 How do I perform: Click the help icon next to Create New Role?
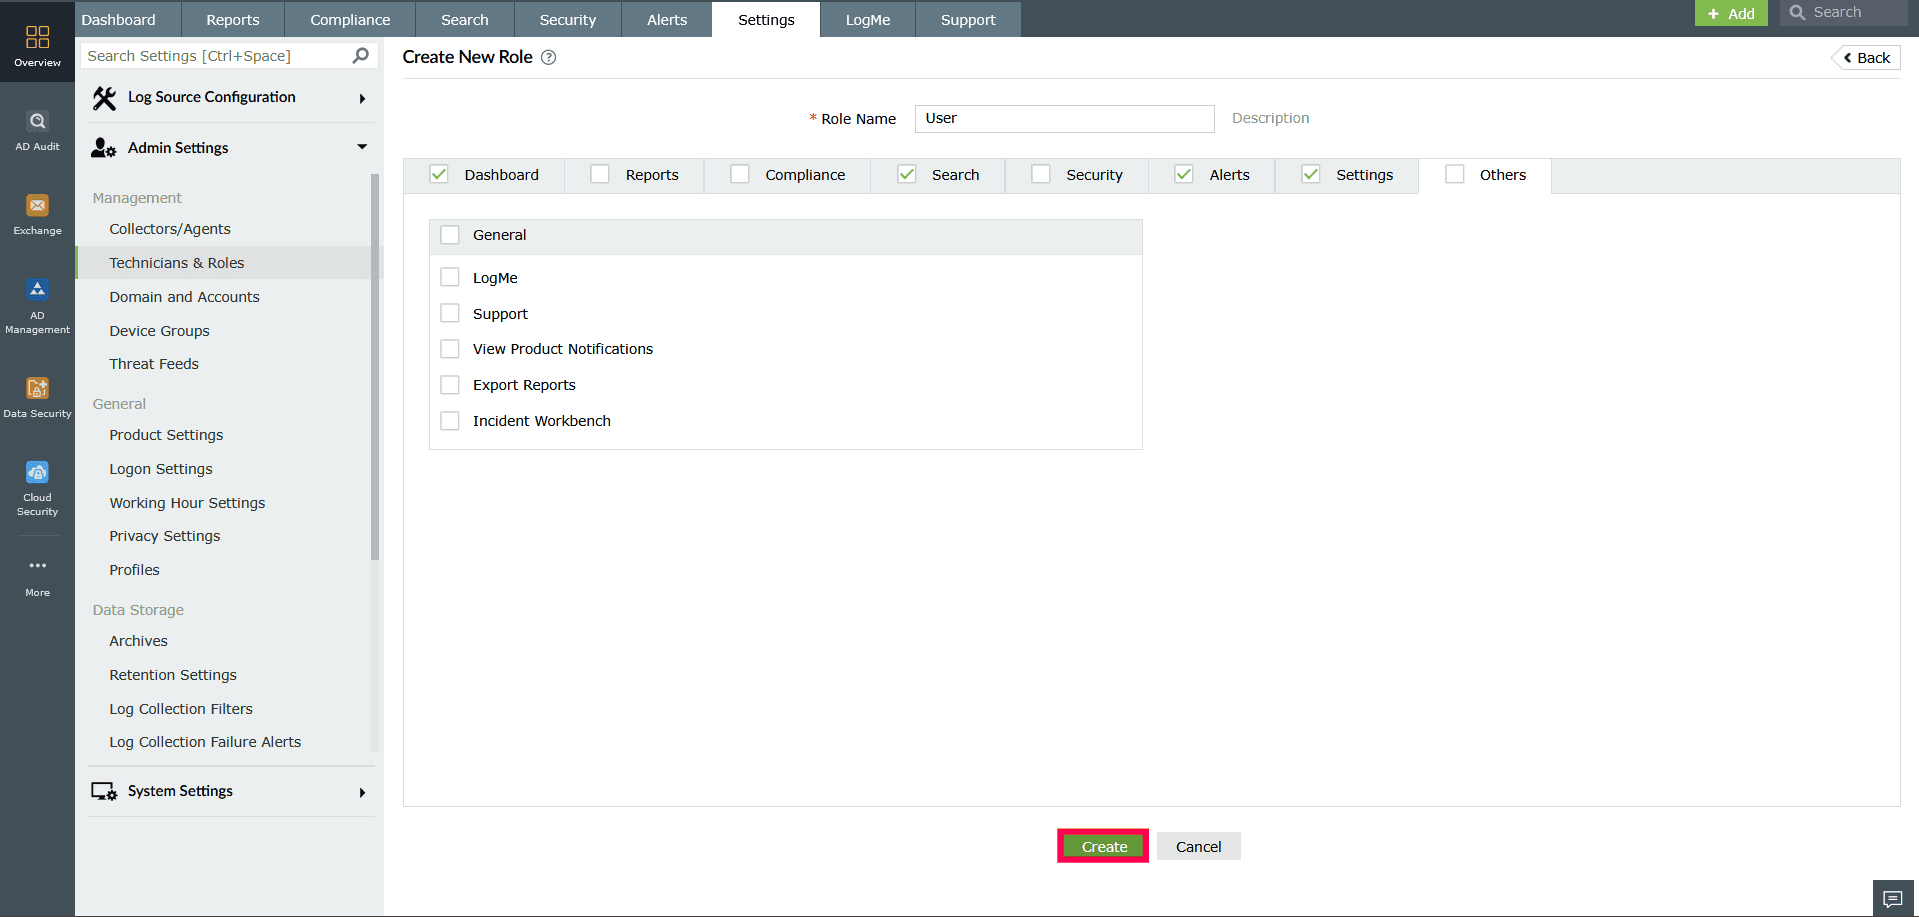click(548, 57)
